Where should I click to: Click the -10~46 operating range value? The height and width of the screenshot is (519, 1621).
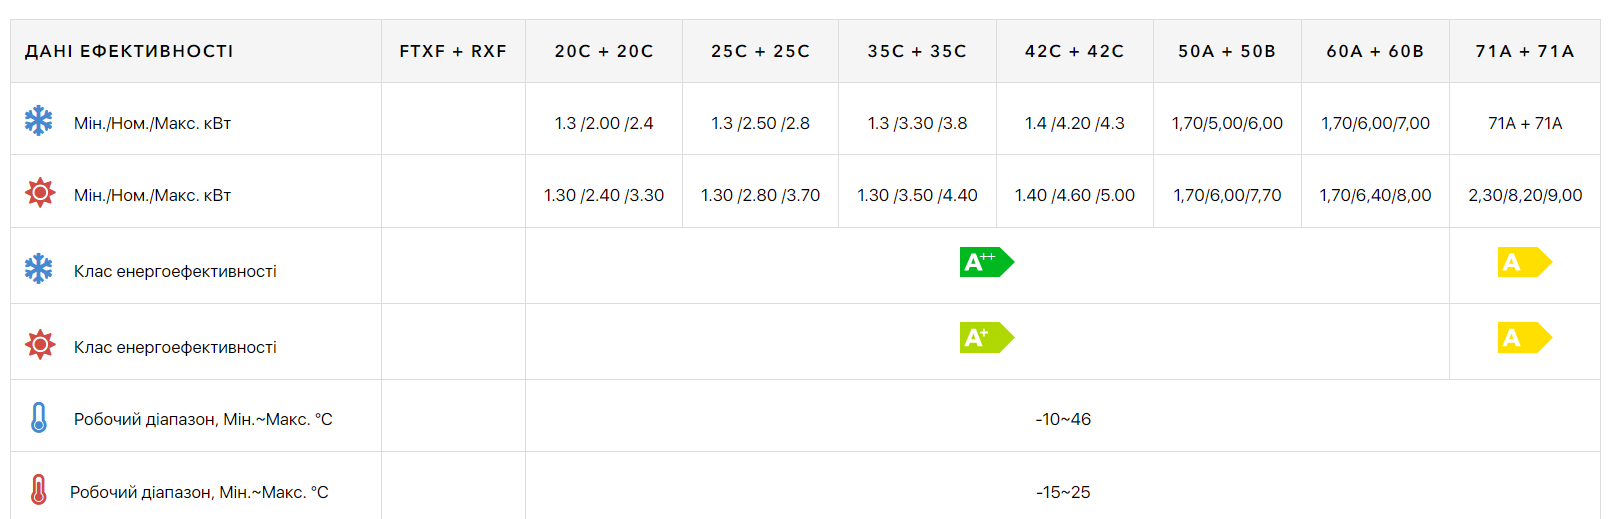pos(1063,419)
